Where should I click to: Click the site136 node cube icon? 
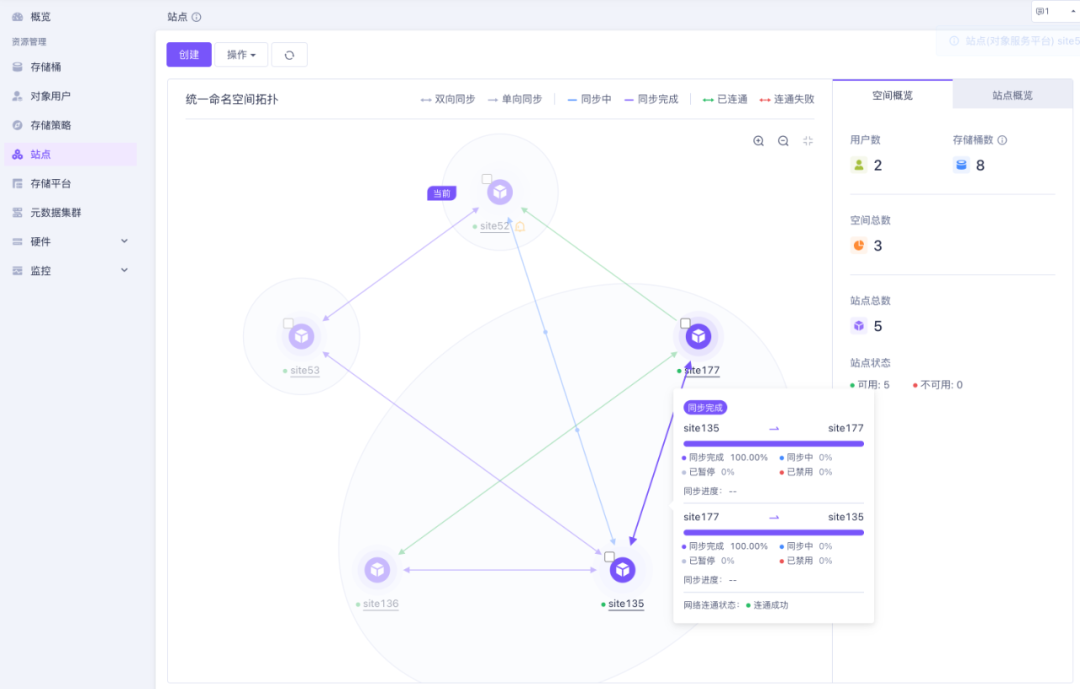pyautogui.click(x=377, y=570)
